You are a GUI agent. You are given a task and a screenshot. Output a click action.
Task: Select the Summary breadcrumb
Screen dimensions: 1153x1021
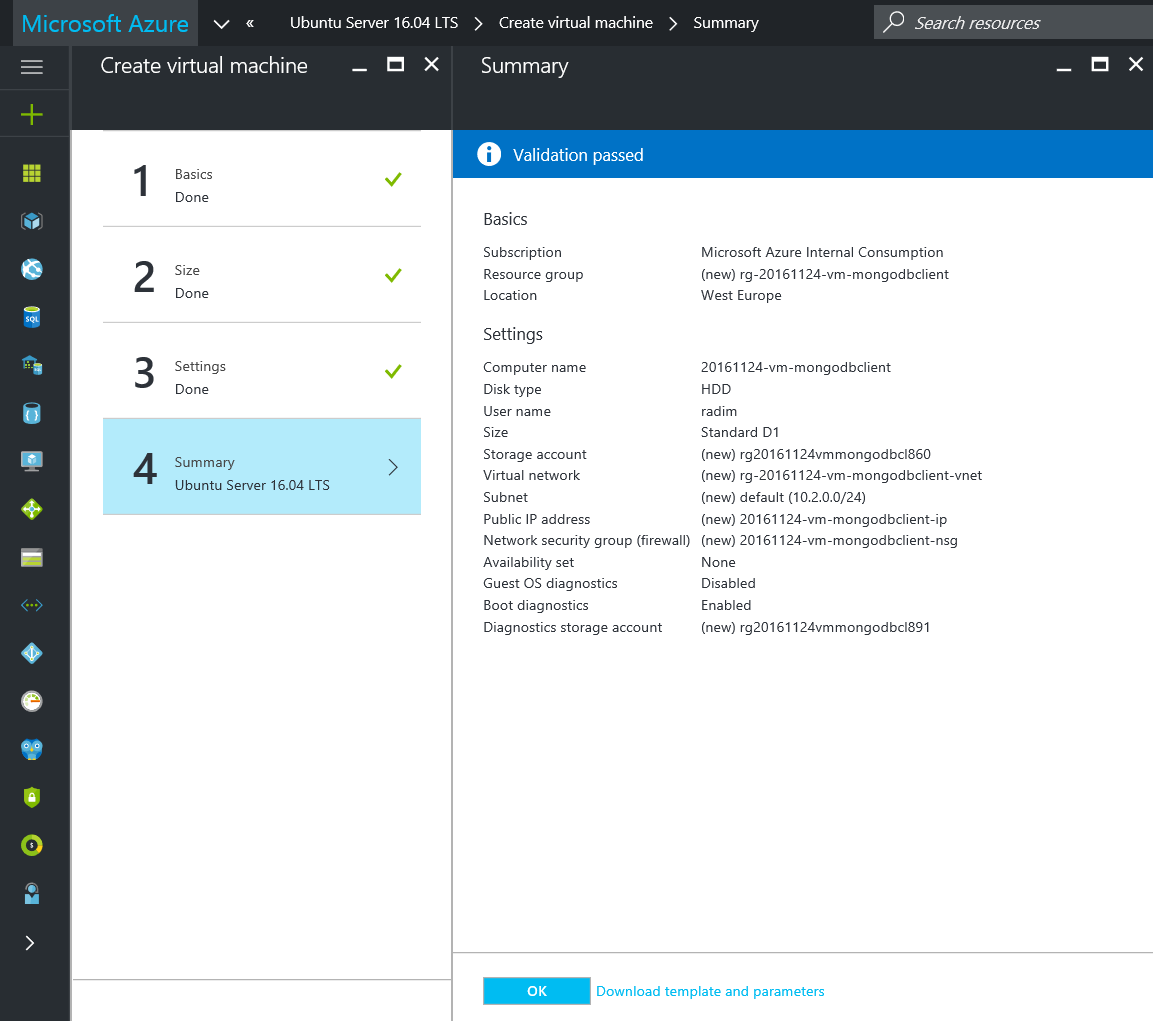click(x=726, y=23)
